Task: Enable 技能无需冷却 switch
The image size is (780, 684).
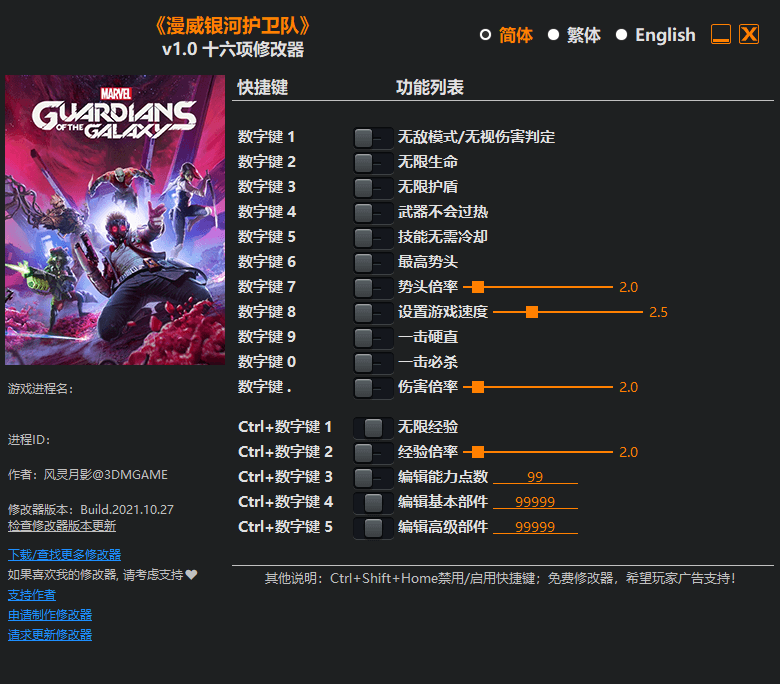Action: pyautogui.click(x=373, y=238)
